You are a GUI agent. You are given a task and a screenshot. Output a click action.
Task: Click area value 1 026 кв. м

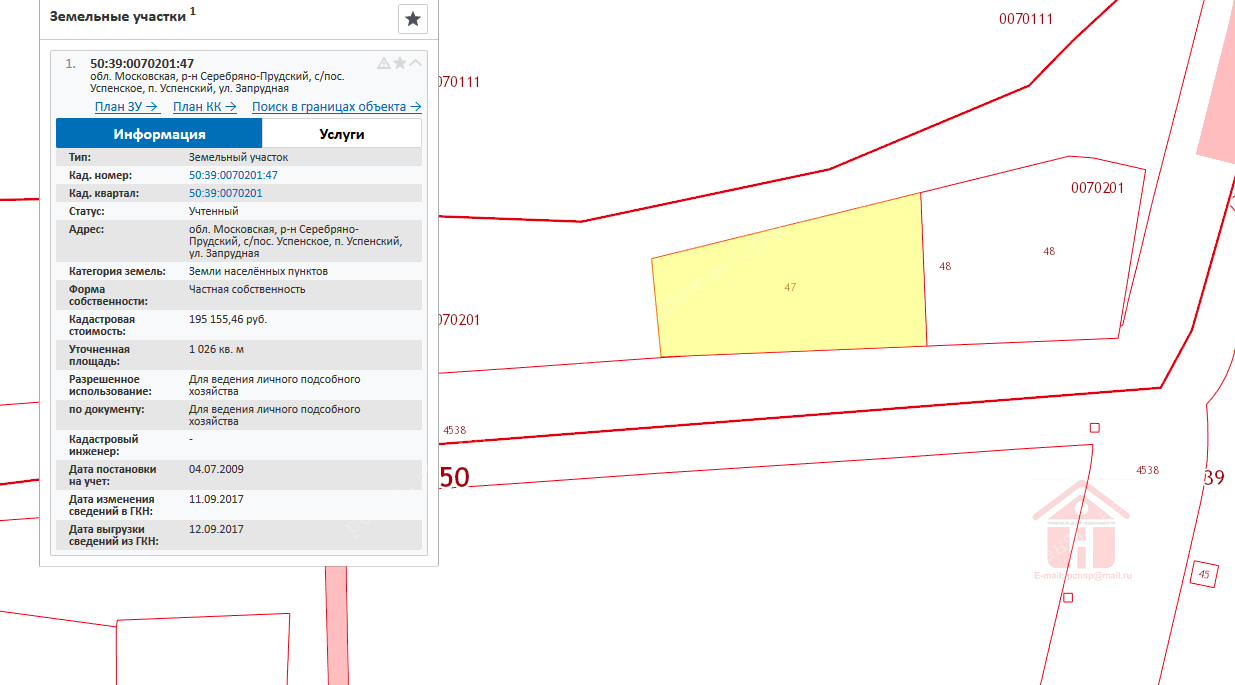click(217, 349)
